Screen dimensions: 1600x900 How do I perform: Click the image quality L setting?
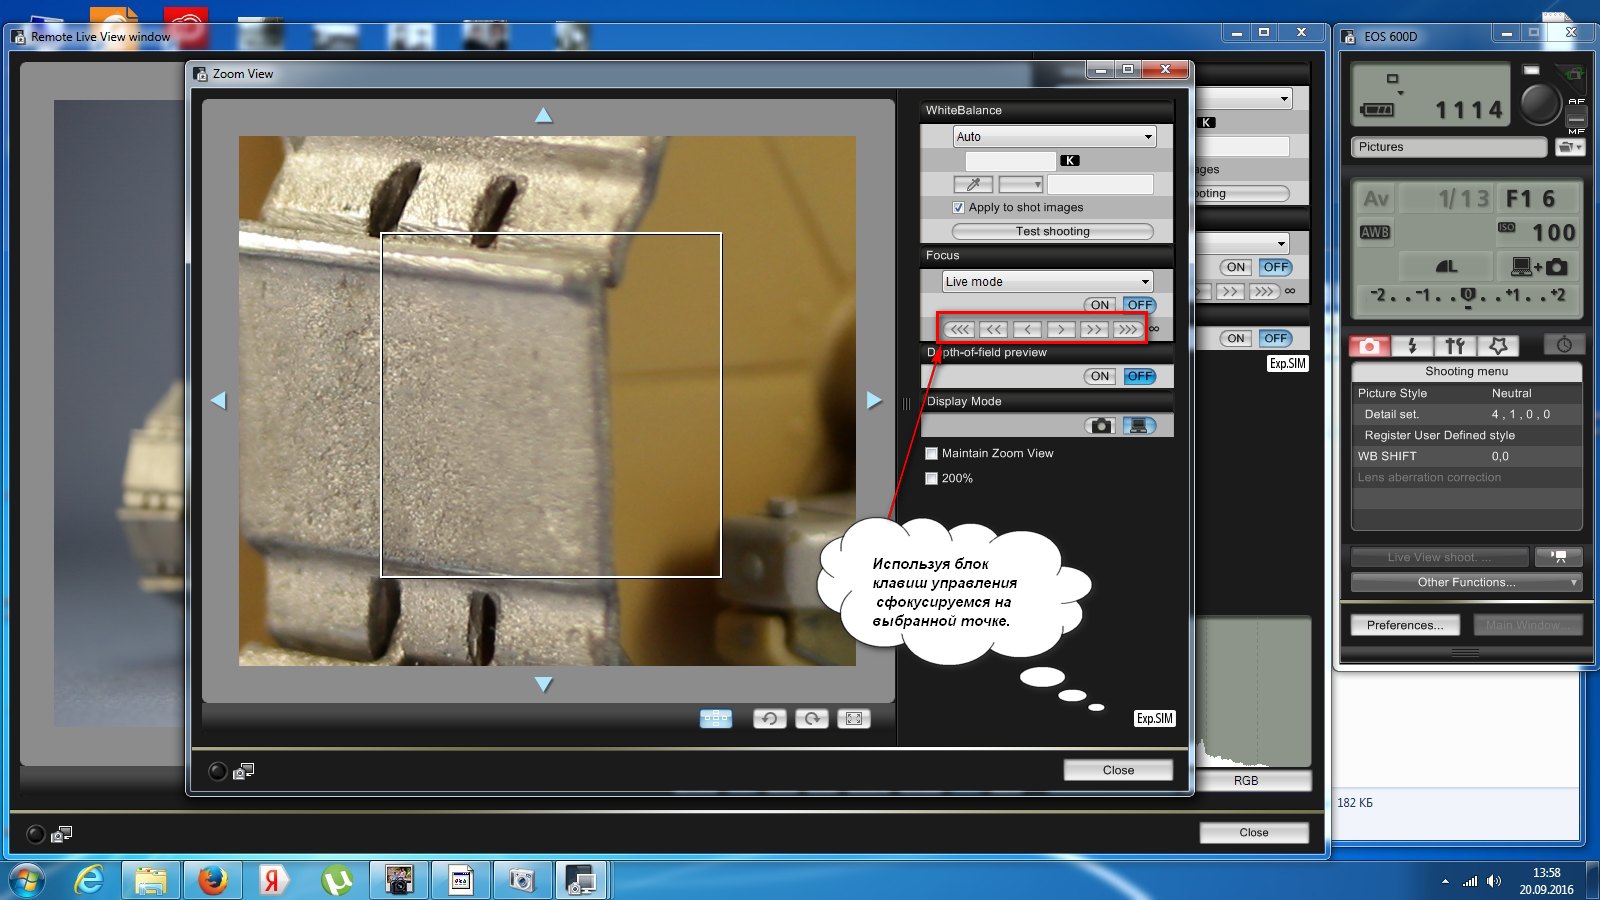(x=1446, y=266)
